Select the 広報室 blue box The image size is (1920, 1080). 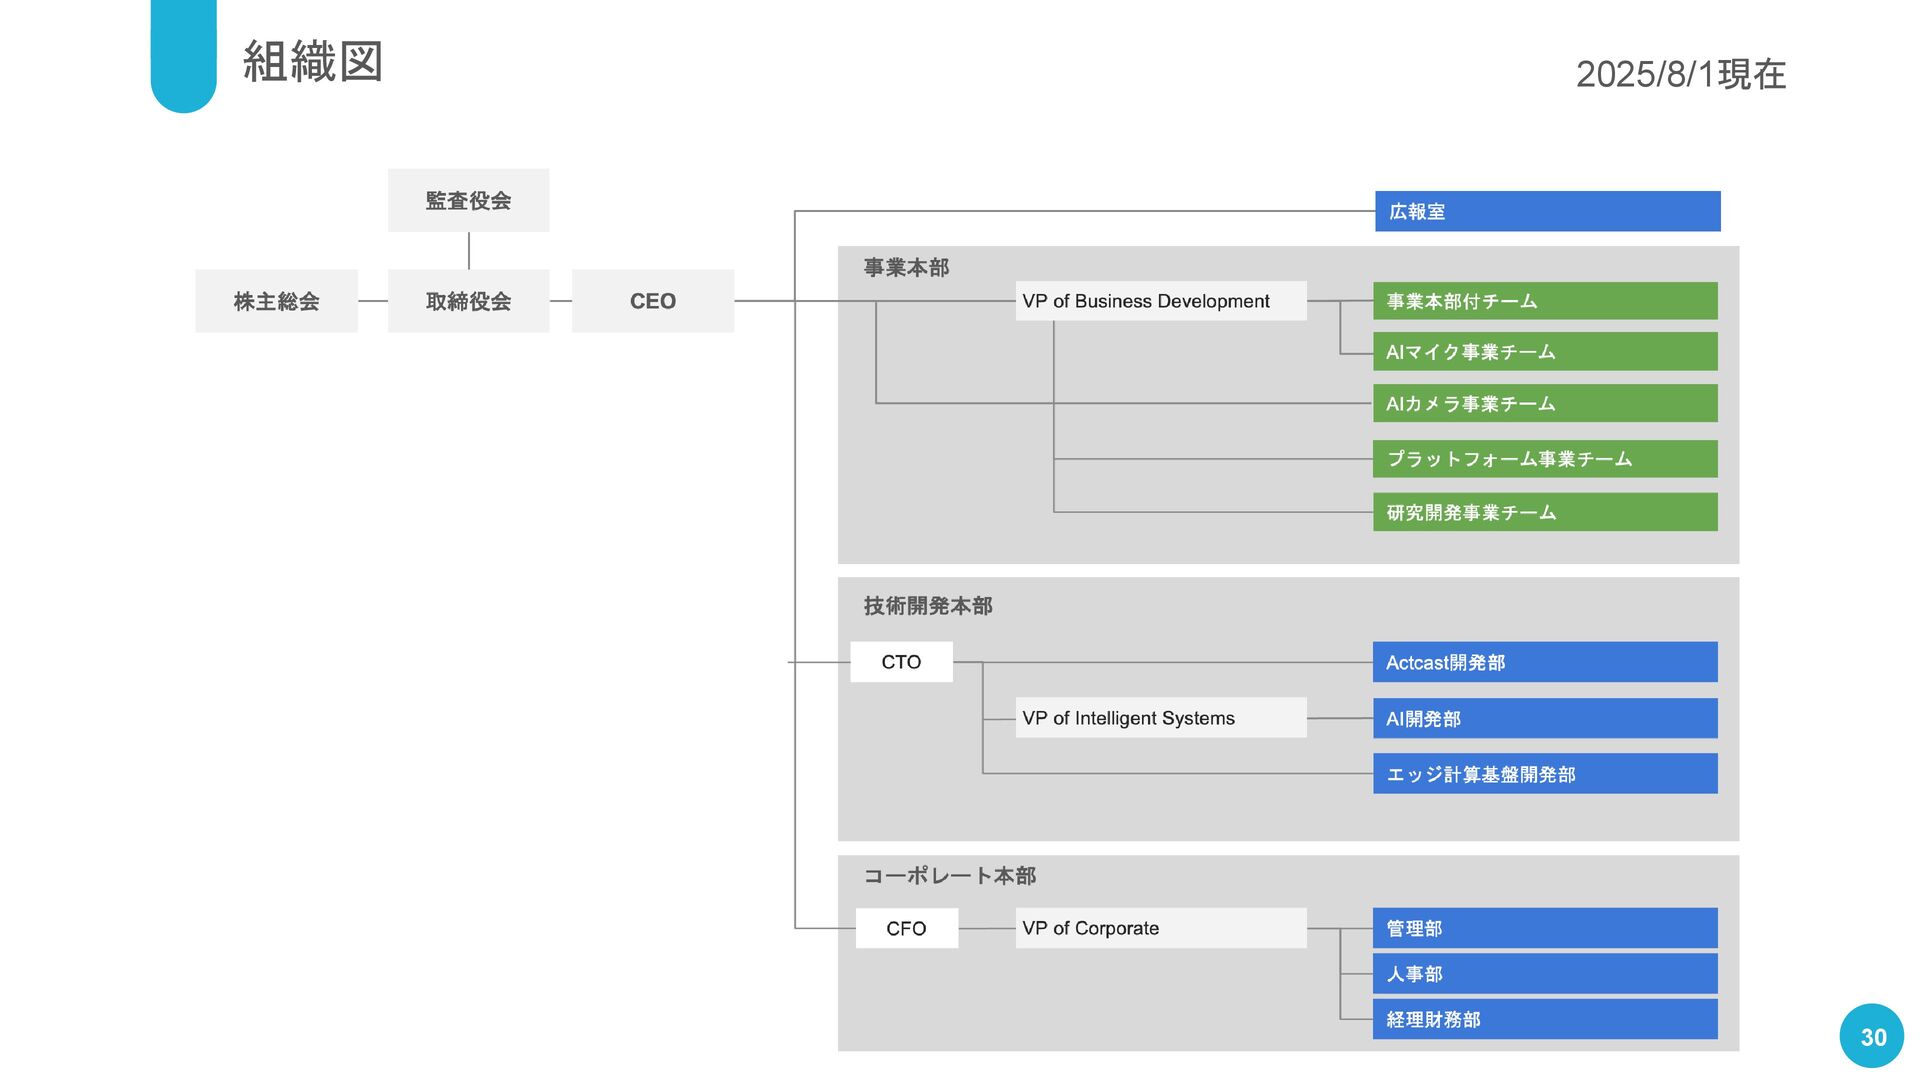[1548, 211]
